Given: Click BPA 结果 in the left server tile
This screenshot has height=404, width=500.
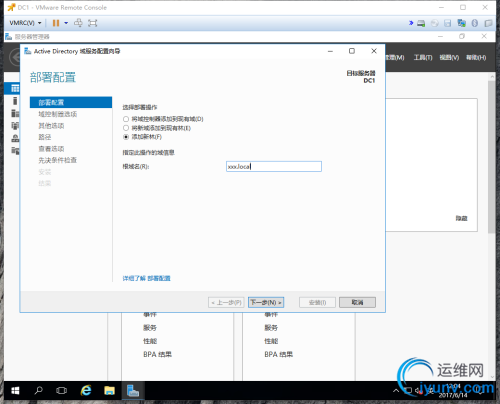Looking at the screenshot, I should 157,354.
